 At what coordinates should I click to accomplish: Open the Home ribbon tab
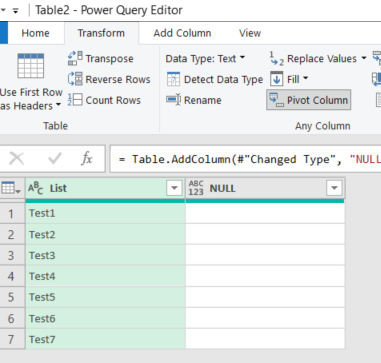[35, 33]
